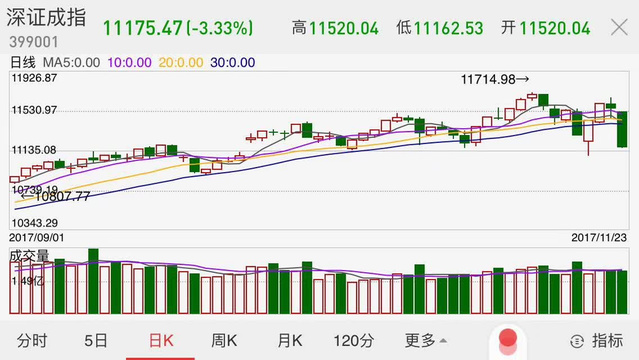Screen dimensions: 639x360
Task: Switch to 5日 five-day tab
Action: click(96, 340)
